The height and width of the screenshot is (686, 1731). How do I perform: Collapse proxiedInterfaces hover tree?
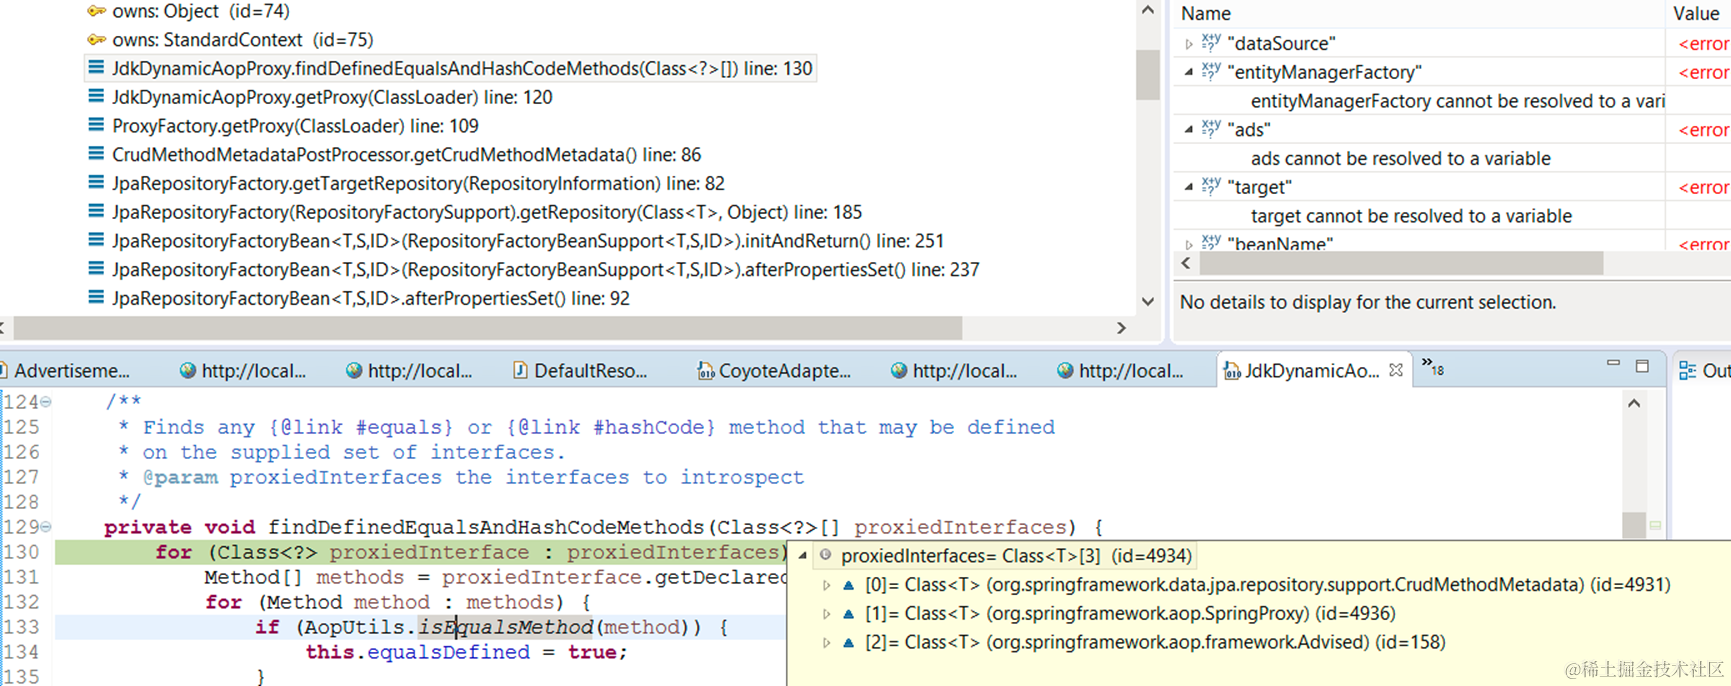coord(803,556)
